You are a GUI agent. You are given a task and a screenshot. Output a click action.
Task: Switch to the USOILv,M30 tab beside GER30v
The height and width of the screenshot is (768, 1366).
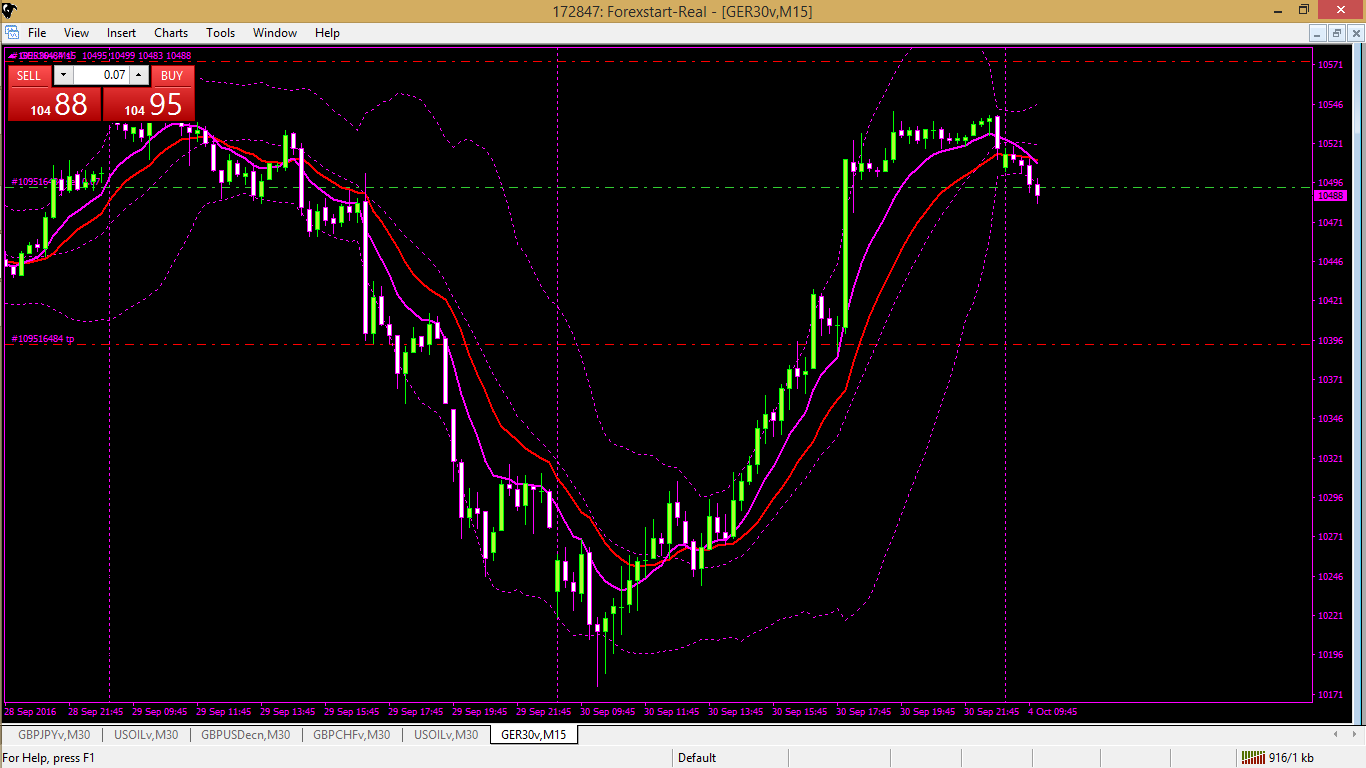click(x=445, y=735)
